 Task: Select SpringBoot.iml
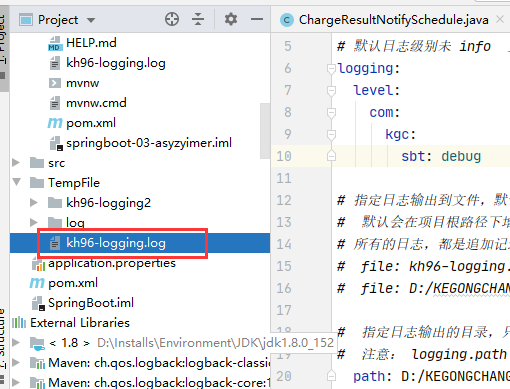pos(91,303)
